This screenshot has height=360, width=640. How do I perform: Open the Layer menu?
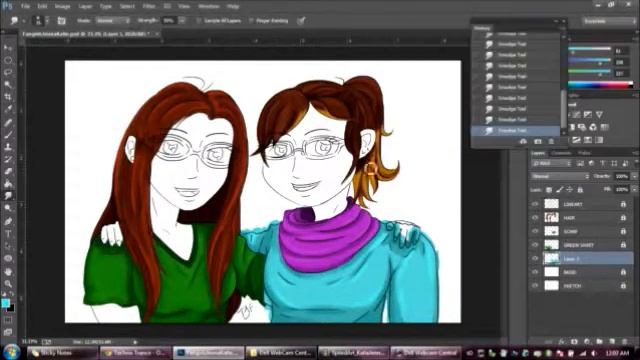click(x=85, y=6)
